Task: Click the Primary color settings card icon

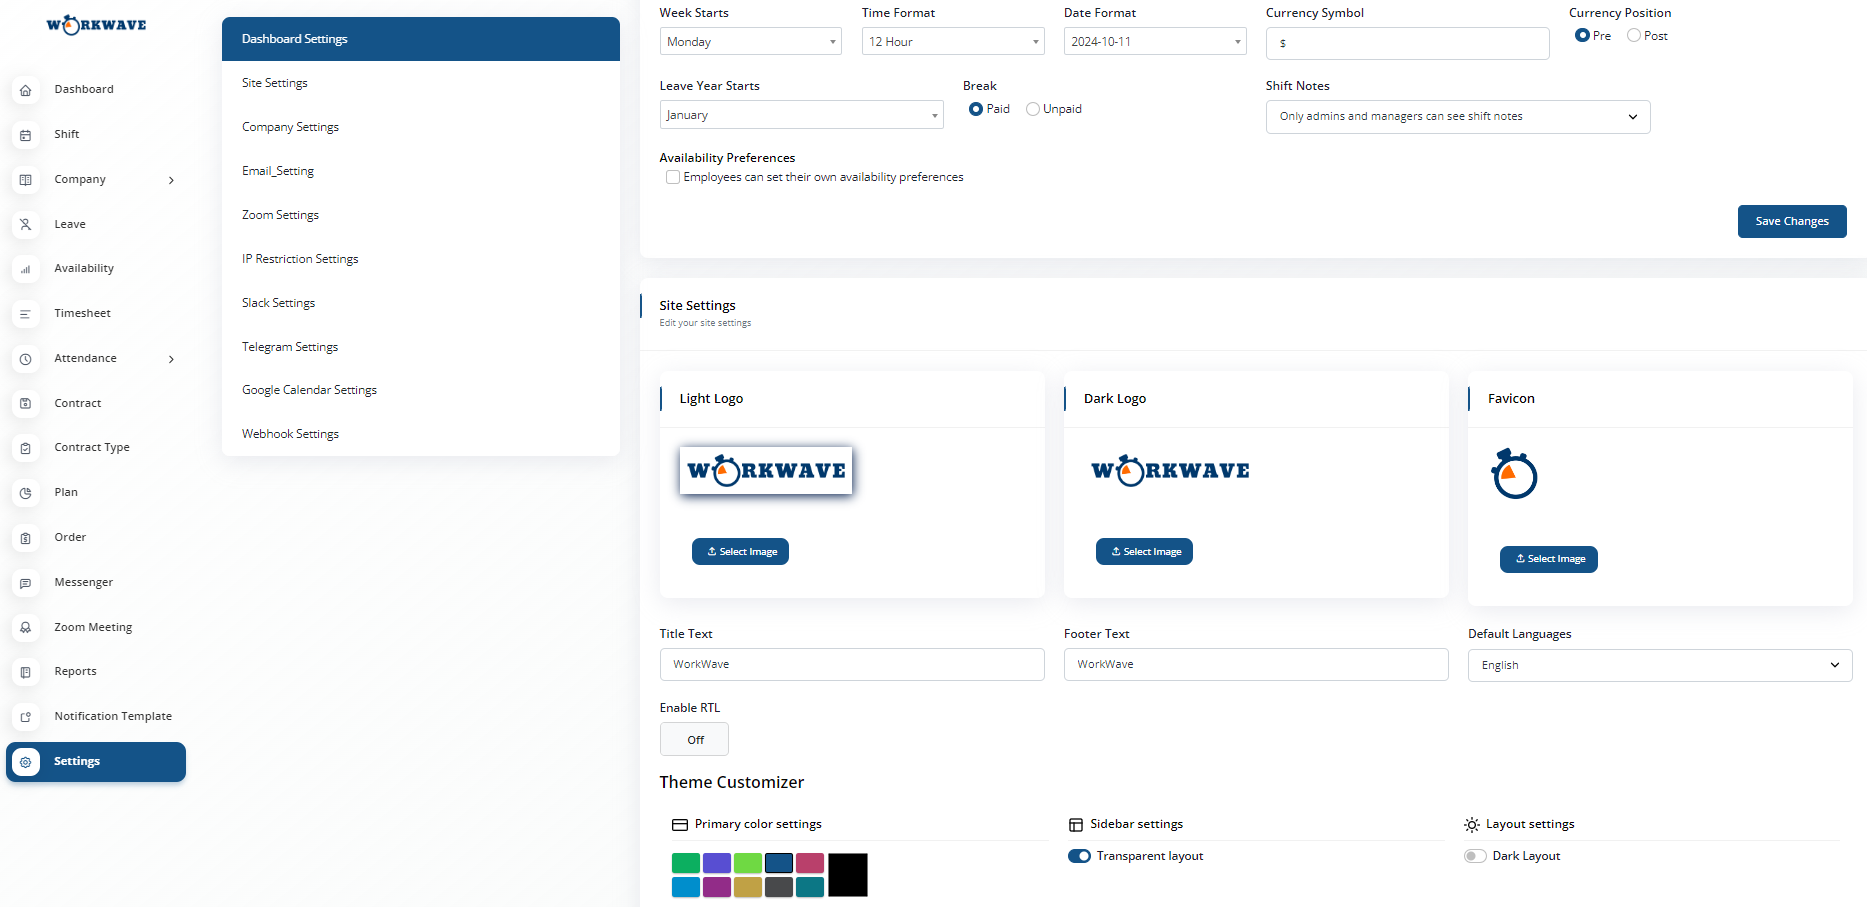Action: (680, 825)
